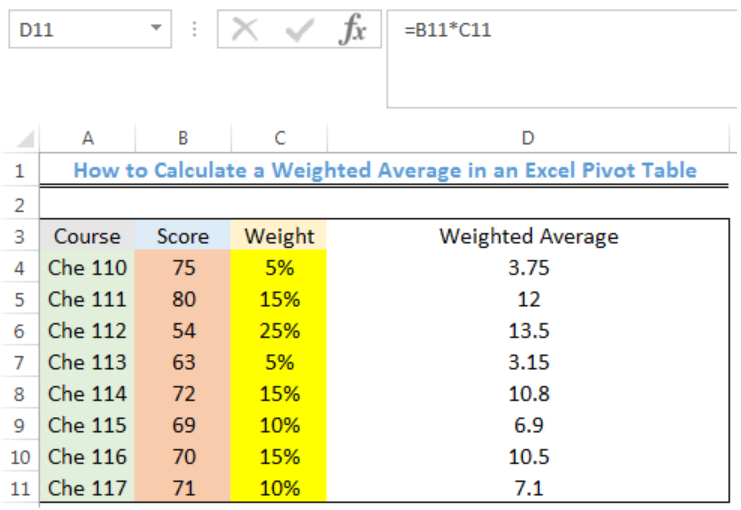Click the formula bar text =B11*C11
Image resolution: width=741 pixels, height=510 pixels.
pos(448,30)
